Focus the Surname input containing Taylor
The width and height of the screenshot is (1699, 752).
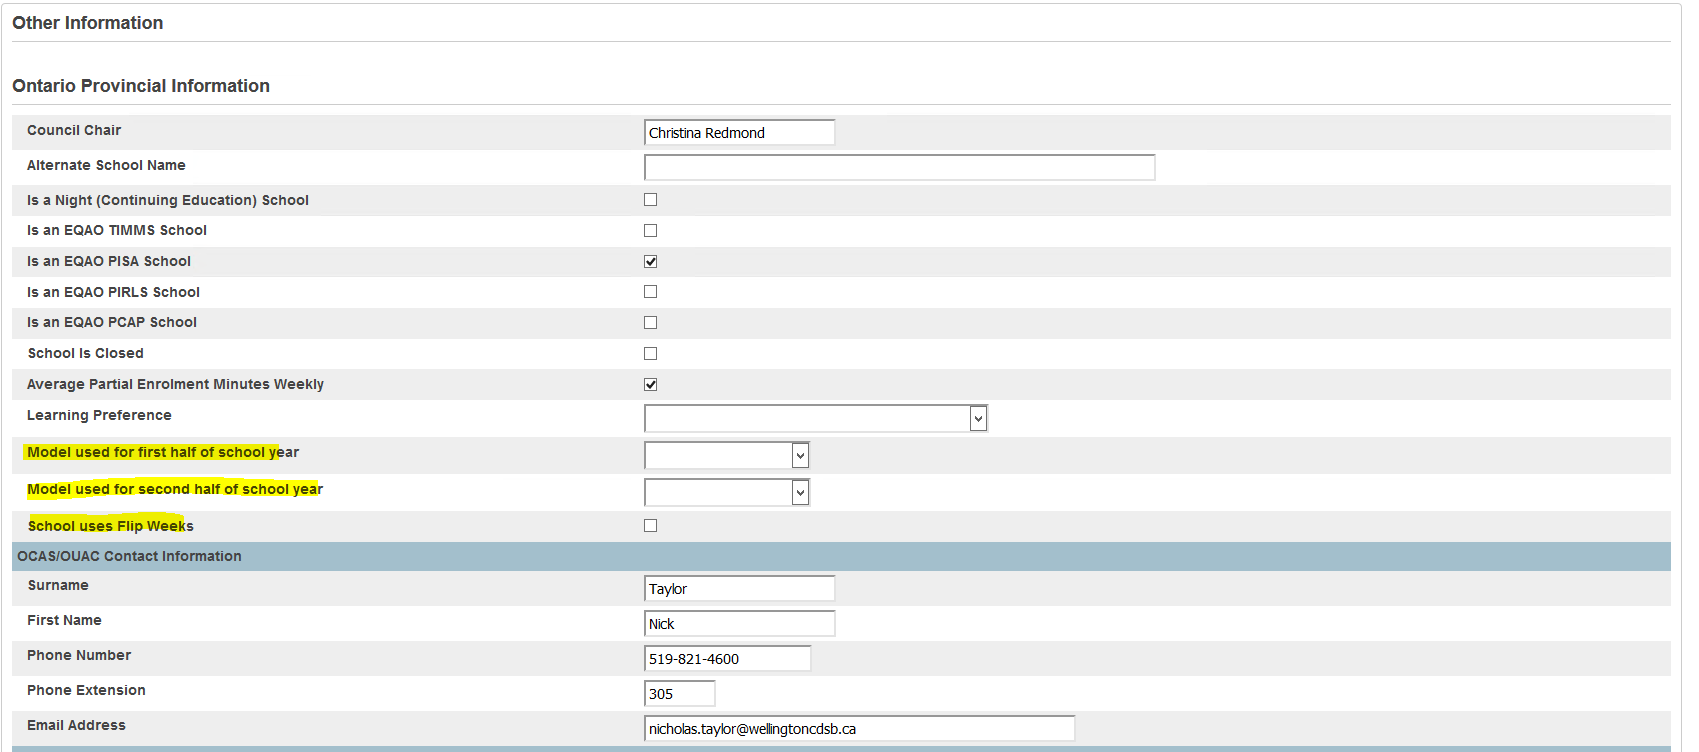point(739,589)
